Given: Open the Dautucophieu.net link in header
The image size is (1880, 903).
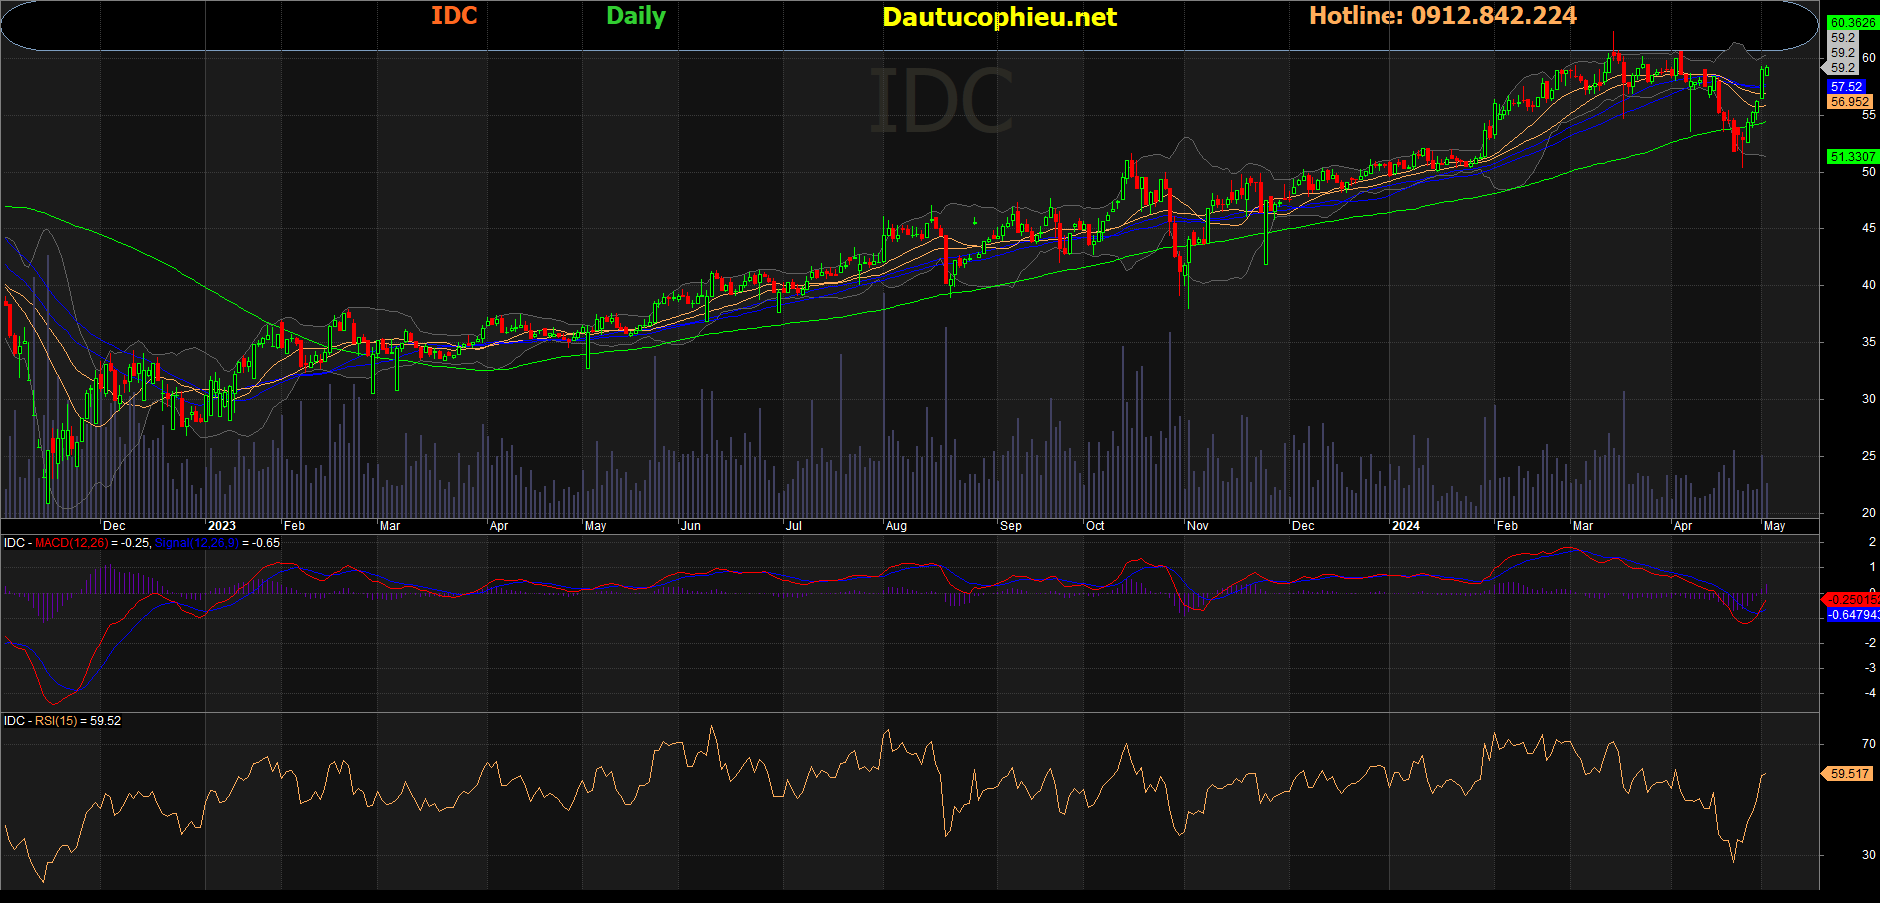Looking at the screenshot, I should pos(999,17).
